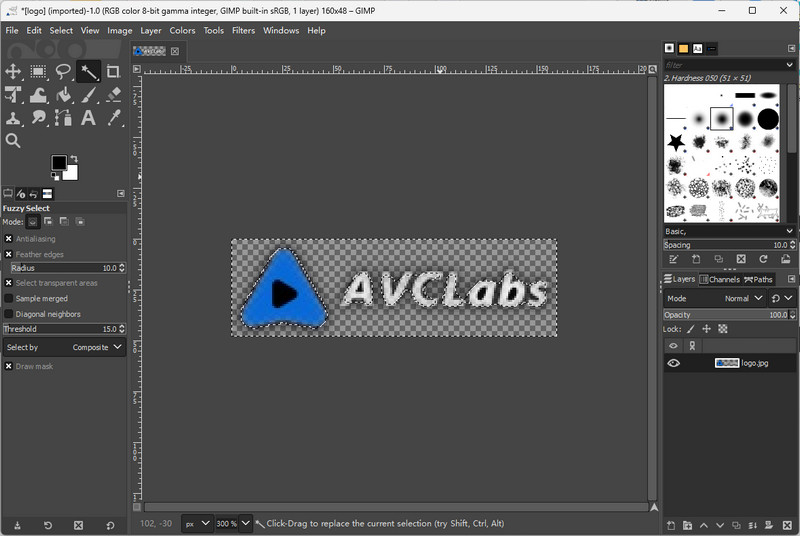Enable the Sample merged checkbox
Screen dimensions: 800x536
(x=9, y=299)
